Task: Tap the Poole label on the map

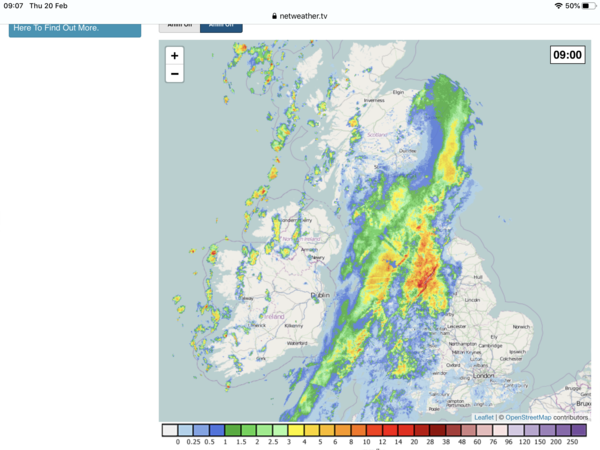Action: 434,409
